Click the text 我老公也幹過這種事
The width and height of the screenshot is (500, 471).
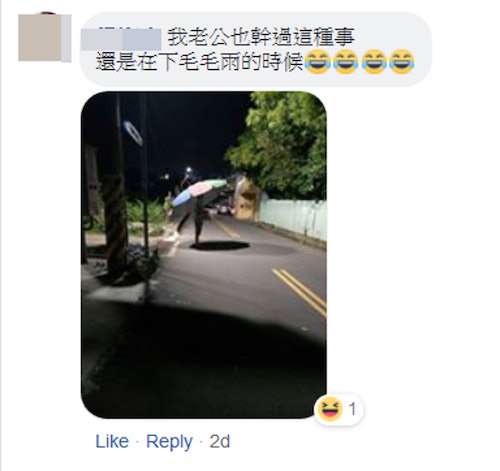(x=261, y=37)
